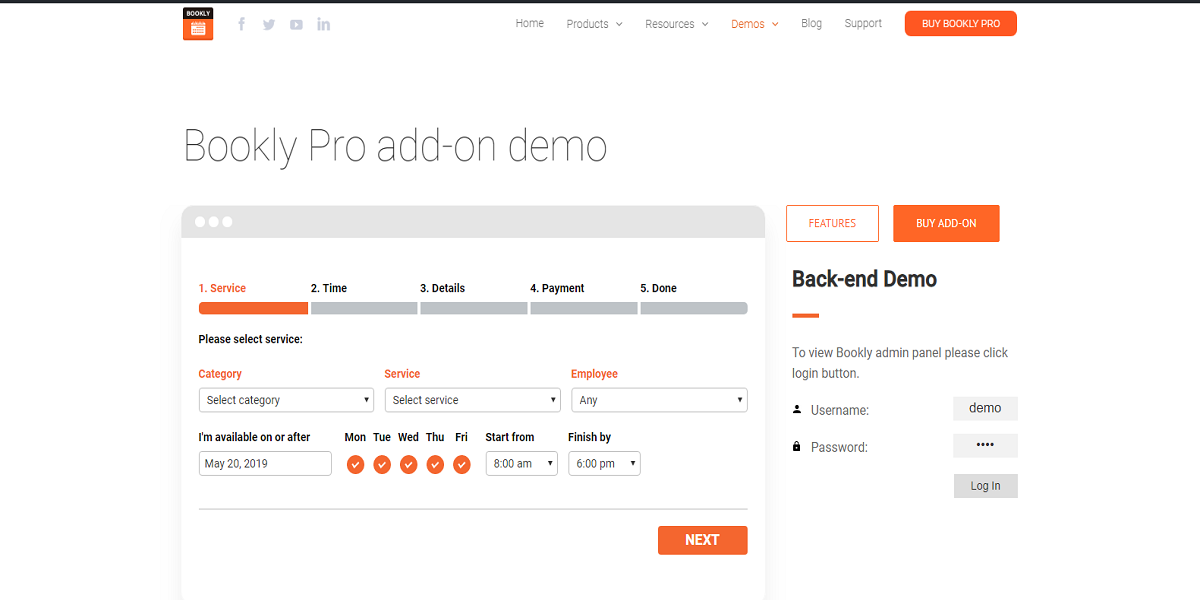
Task: Click the grey progress bar under 2. Time
Action: [364, 308]
